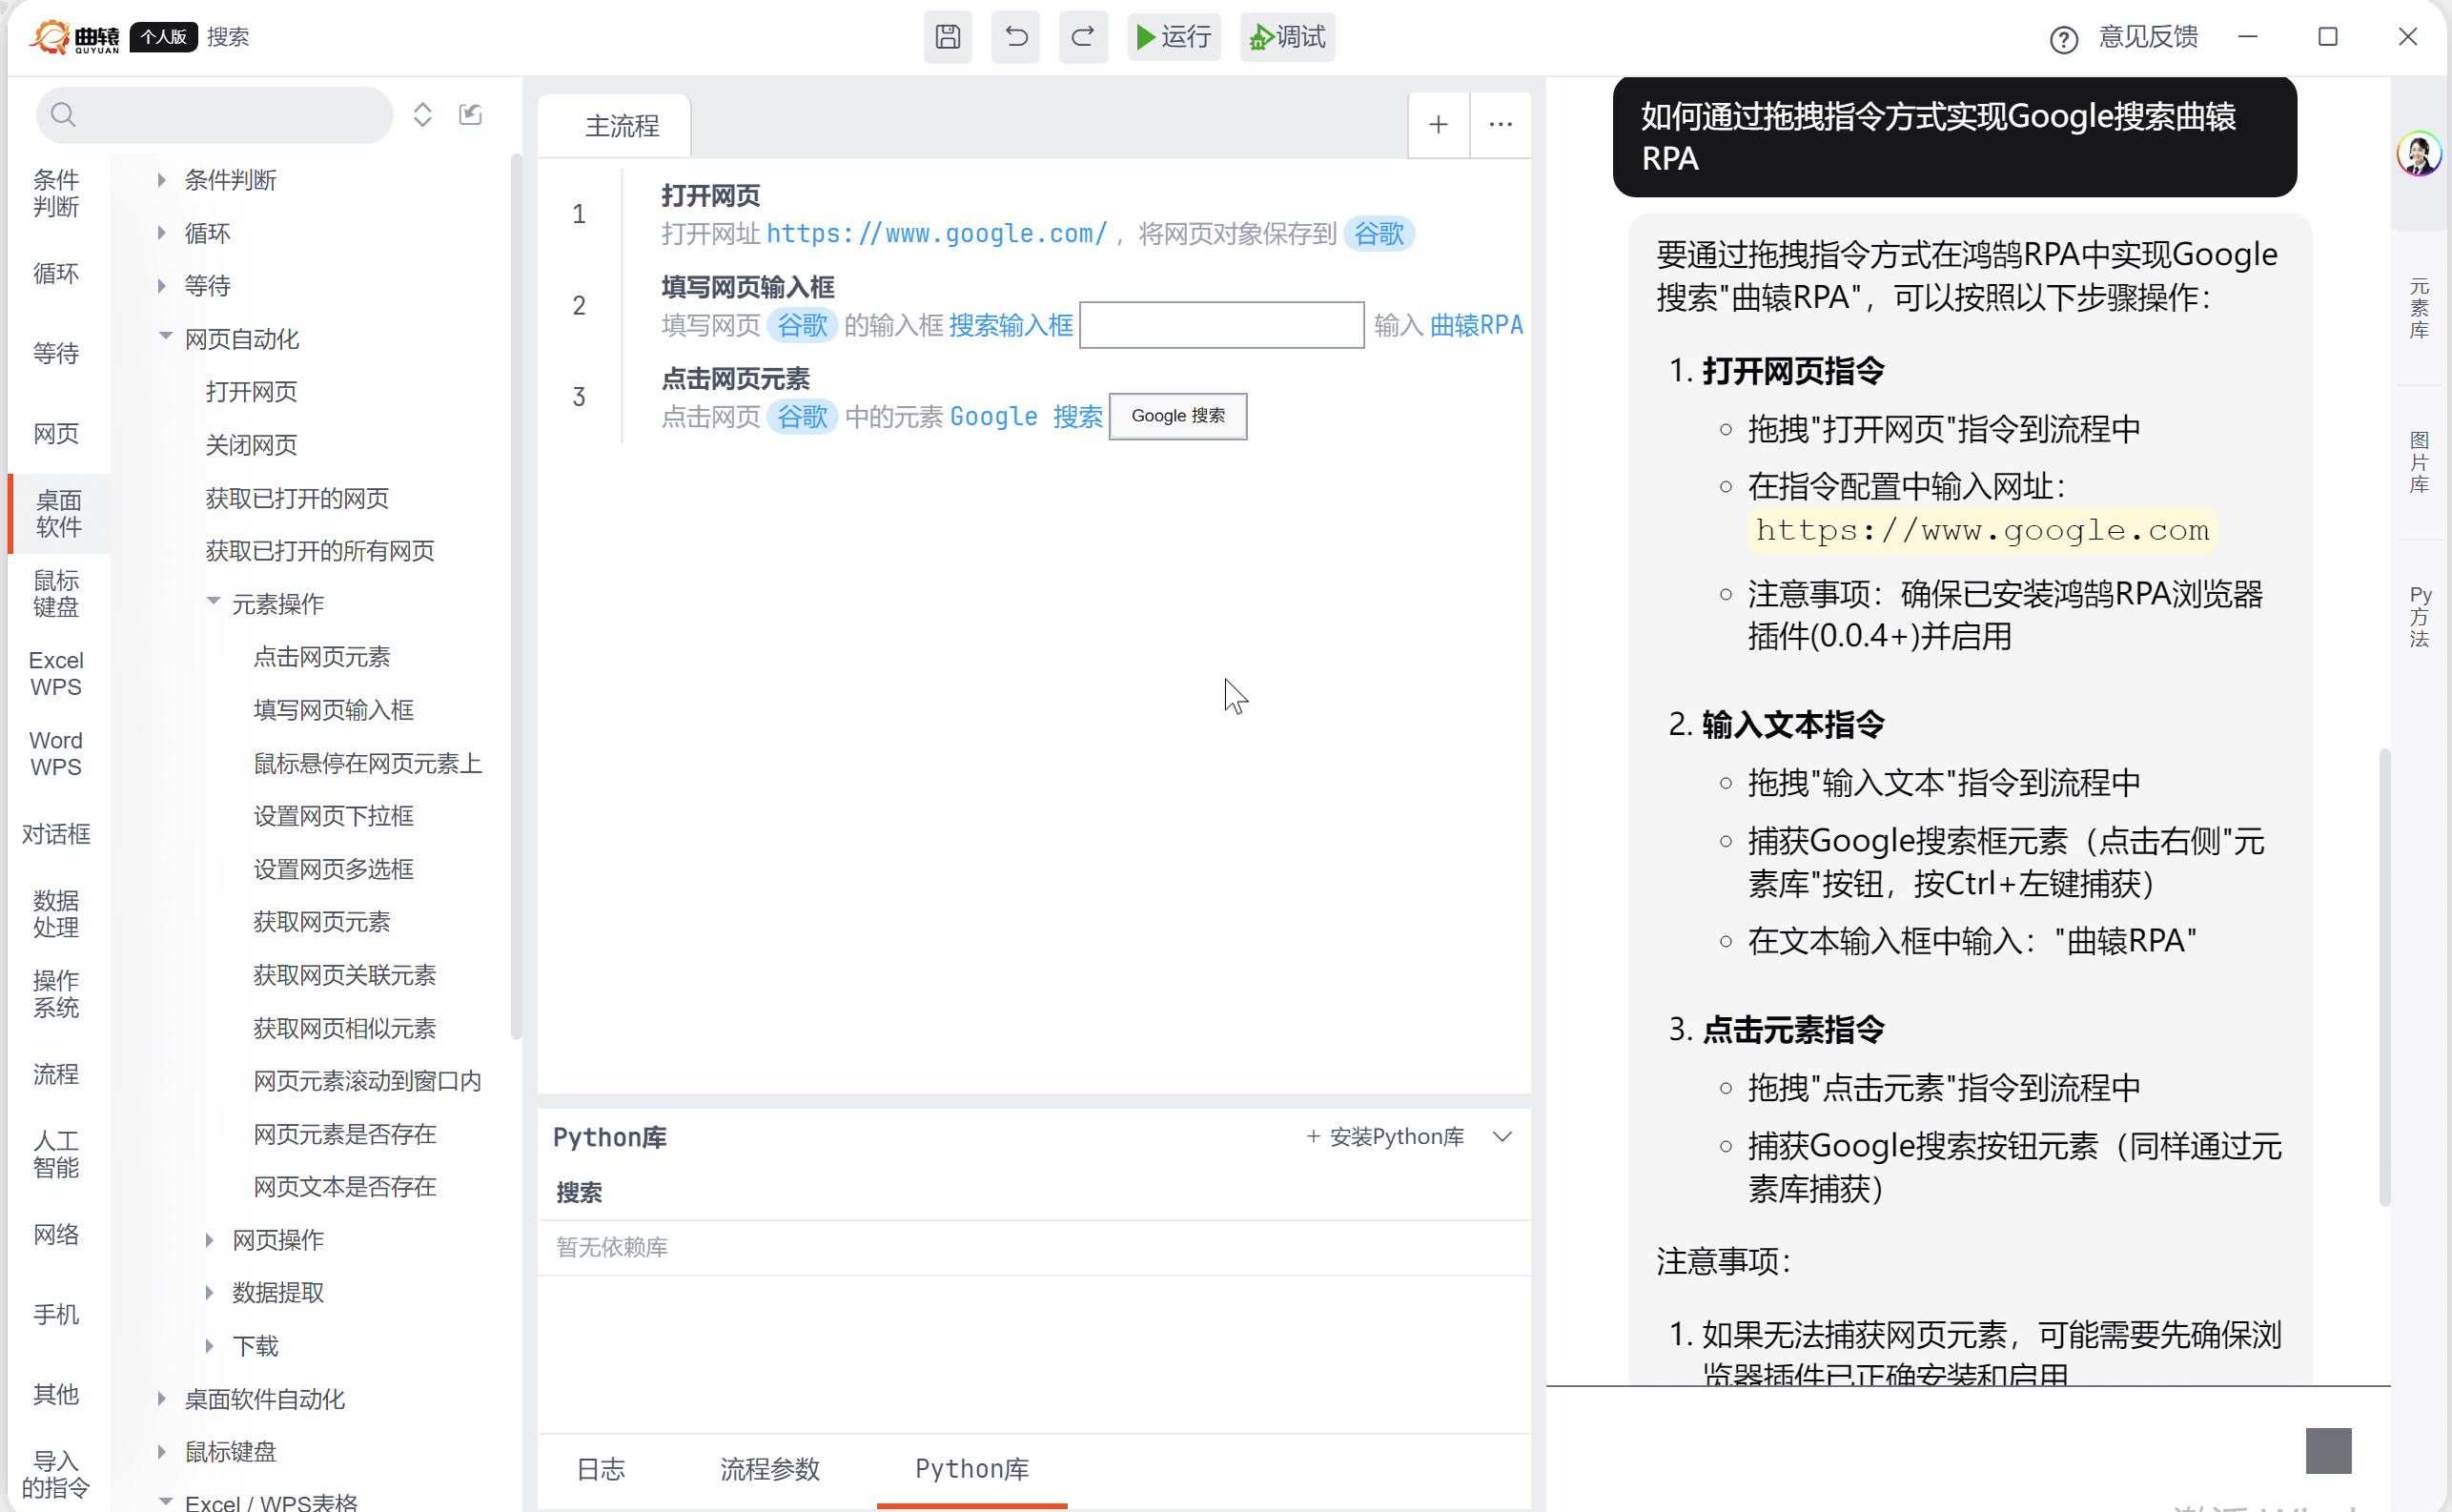Start debugging with 调试 button
The width and height of the screenshot is (2452, 1512).
click(1287, 37)
